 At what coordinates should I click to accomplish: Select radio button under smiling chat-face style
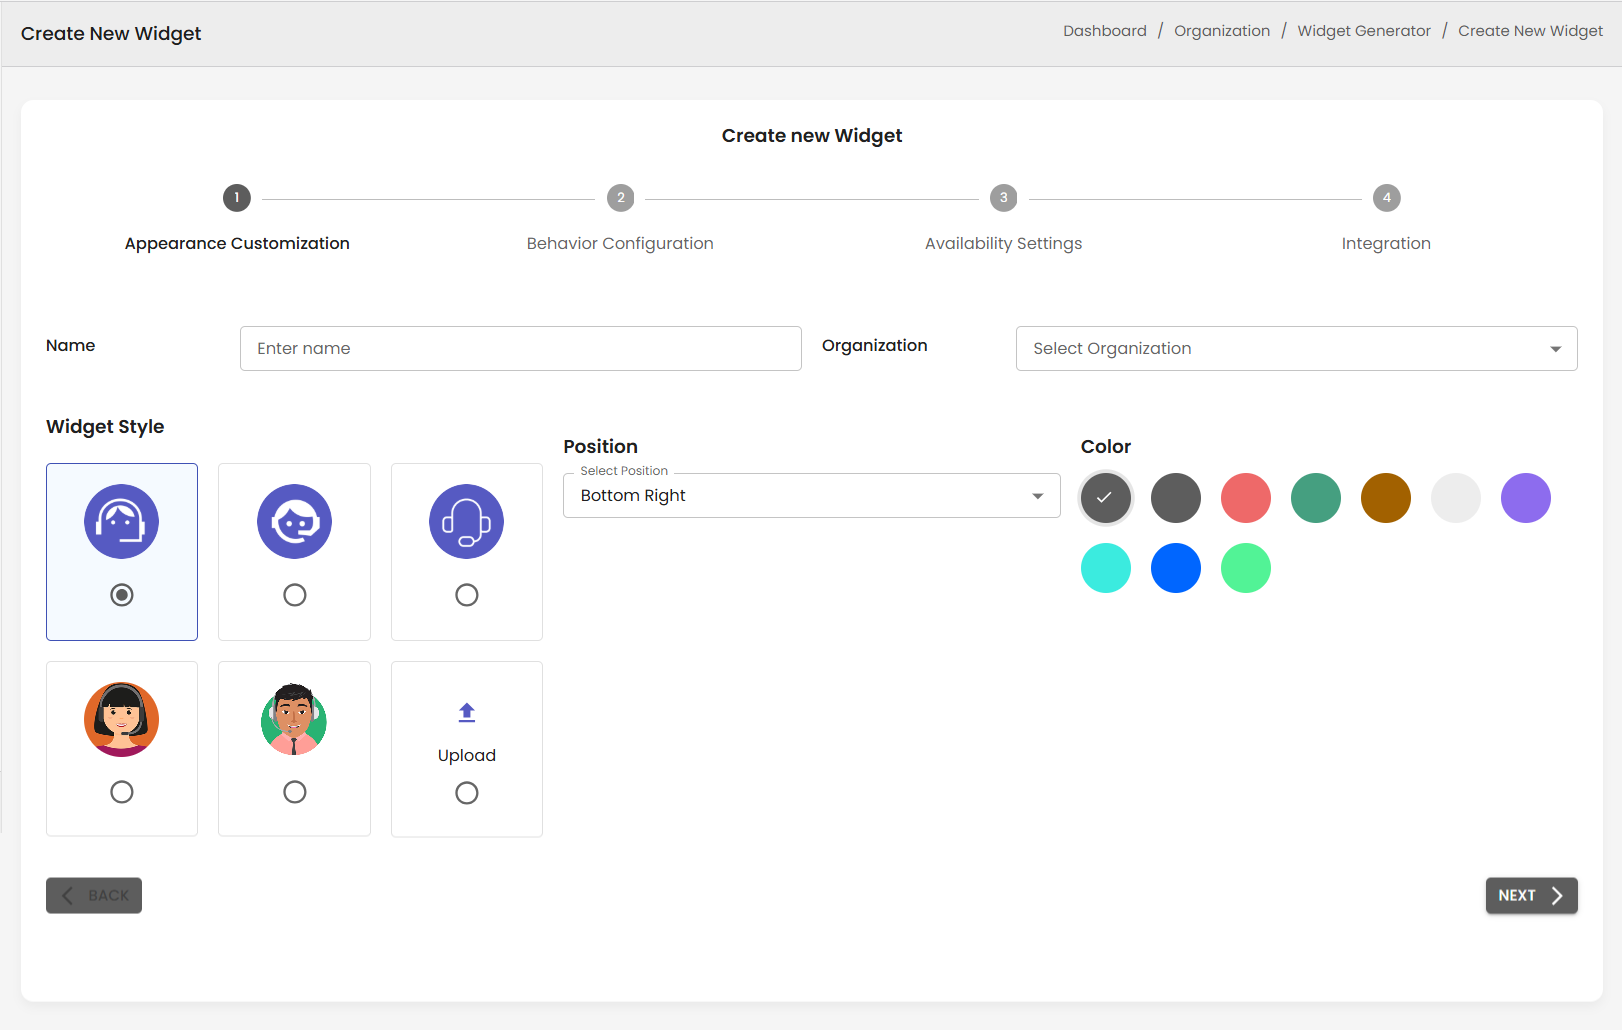[x=294, y=595]
